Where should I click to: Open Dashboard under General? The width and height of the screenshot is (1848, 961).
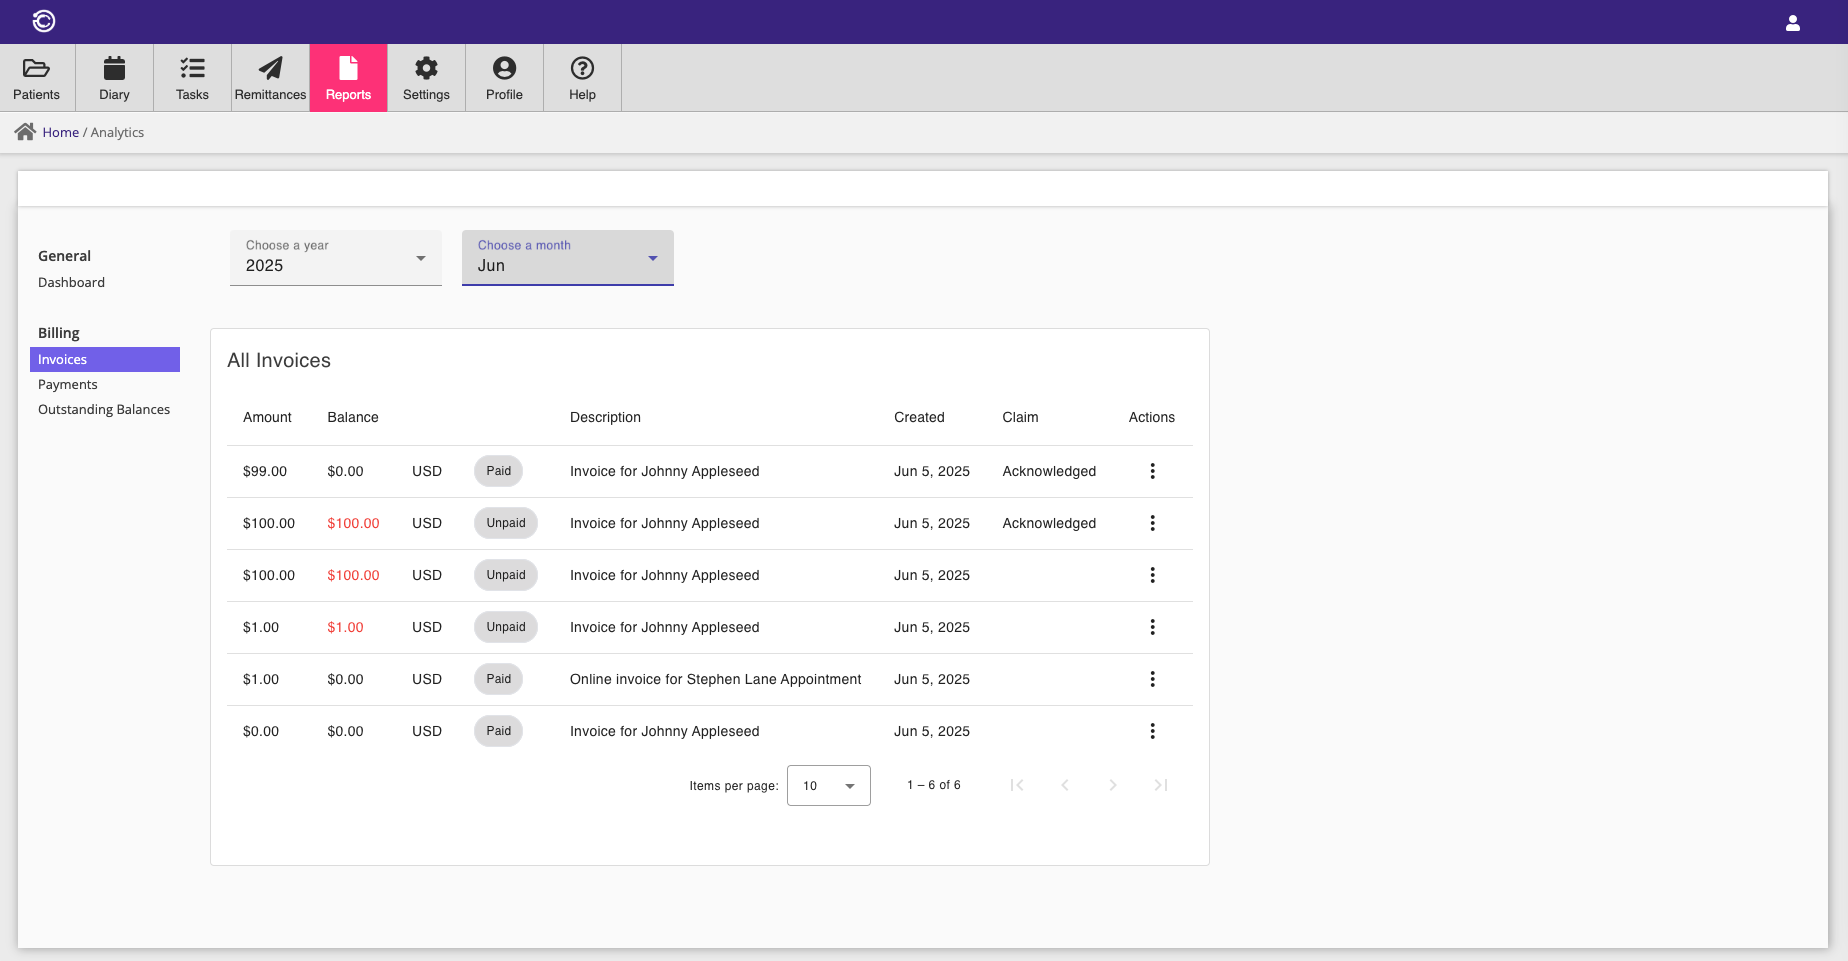pyautogui.click(x=71, y=283)
